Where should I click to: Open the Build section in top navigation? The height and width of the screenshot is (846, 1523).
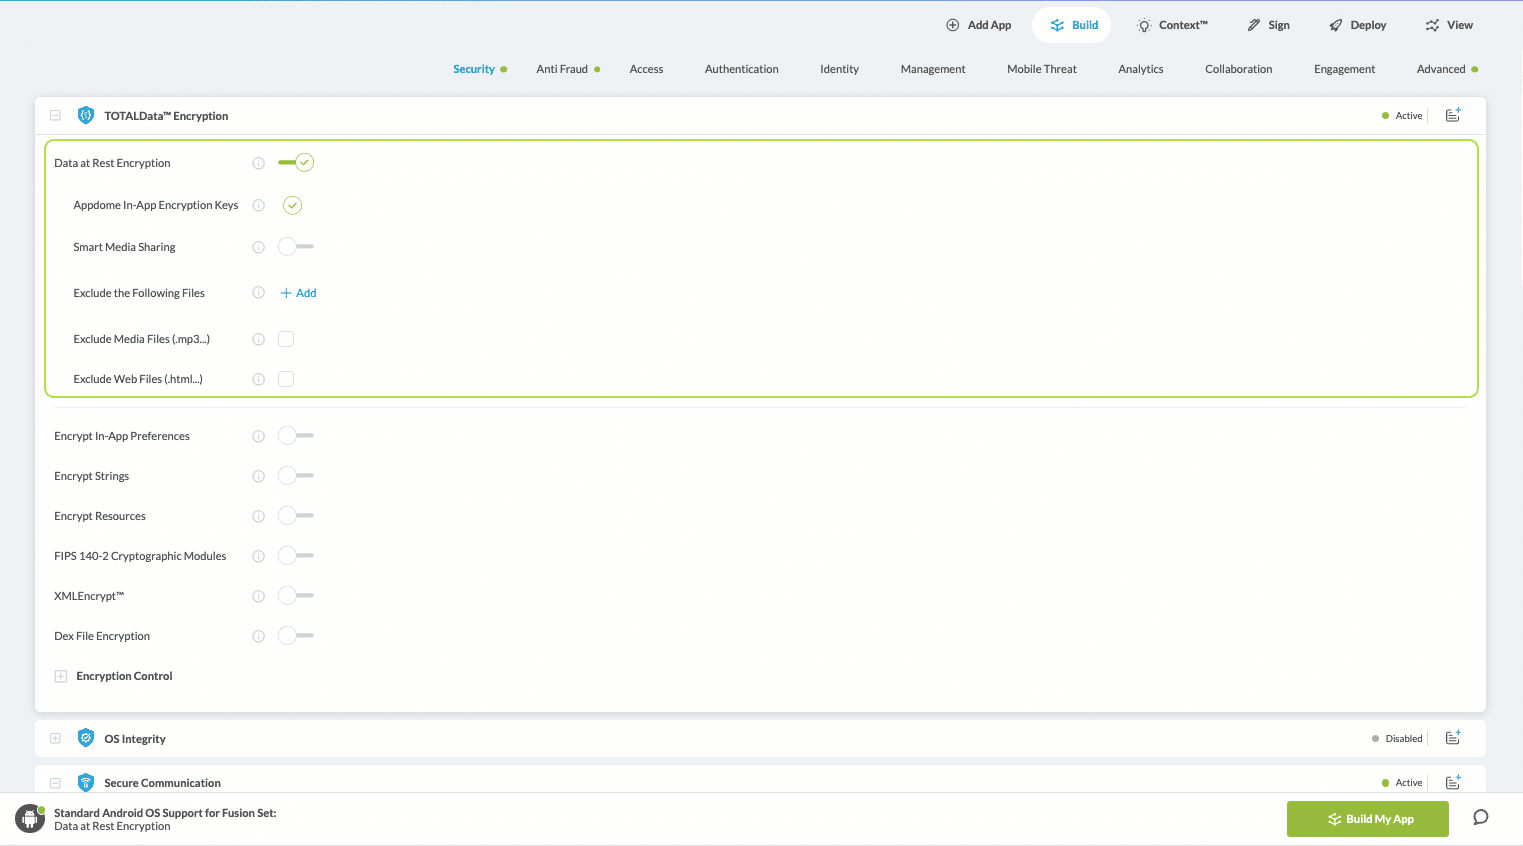(x=1071, y=24)
